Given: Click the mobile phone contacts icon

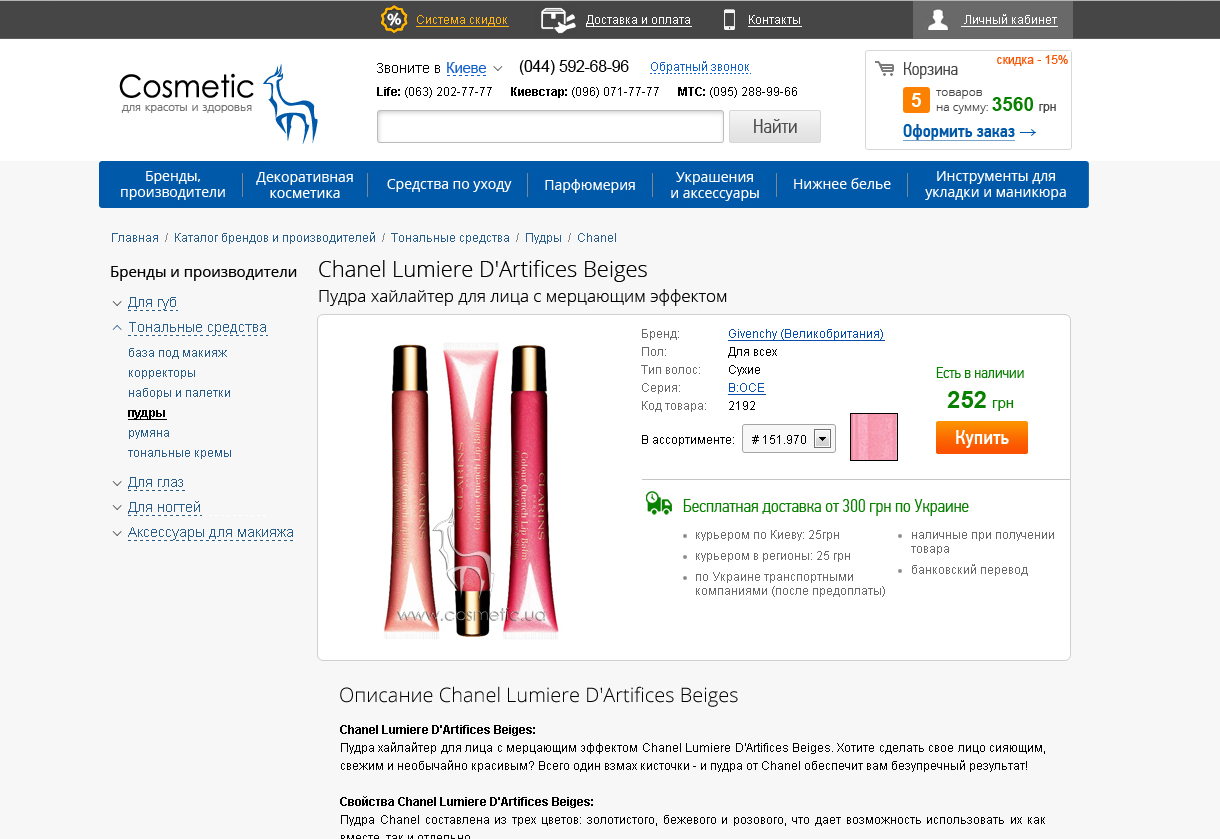Looking at the screenshot, I should point(729,19).
